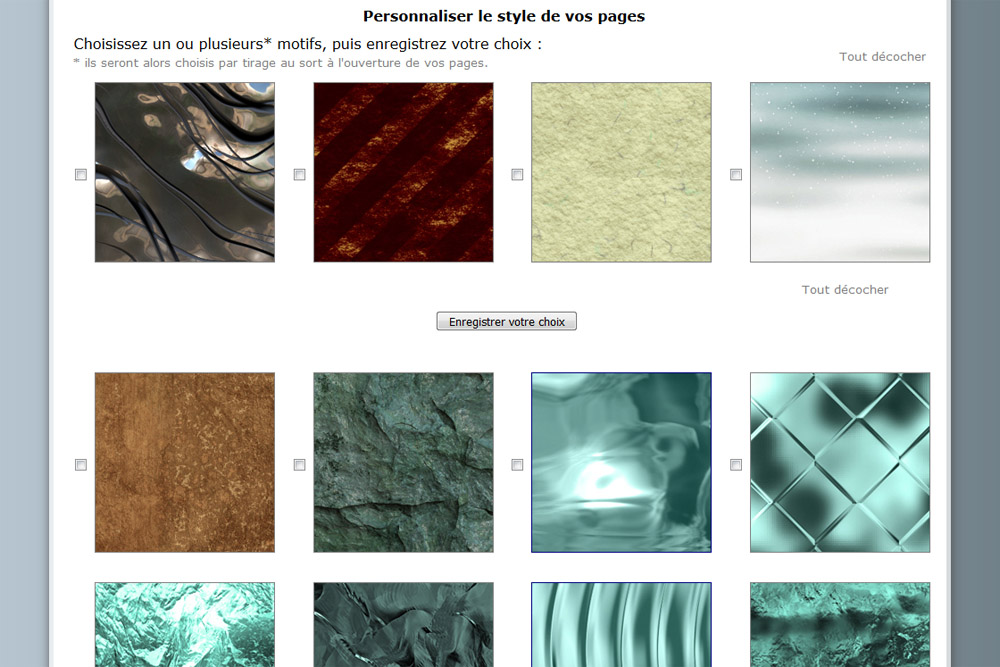This screenshot has height=667, width=1000.
Task: Open the teal liquid swirl thumbnail
Action: [x=621, y=462]
